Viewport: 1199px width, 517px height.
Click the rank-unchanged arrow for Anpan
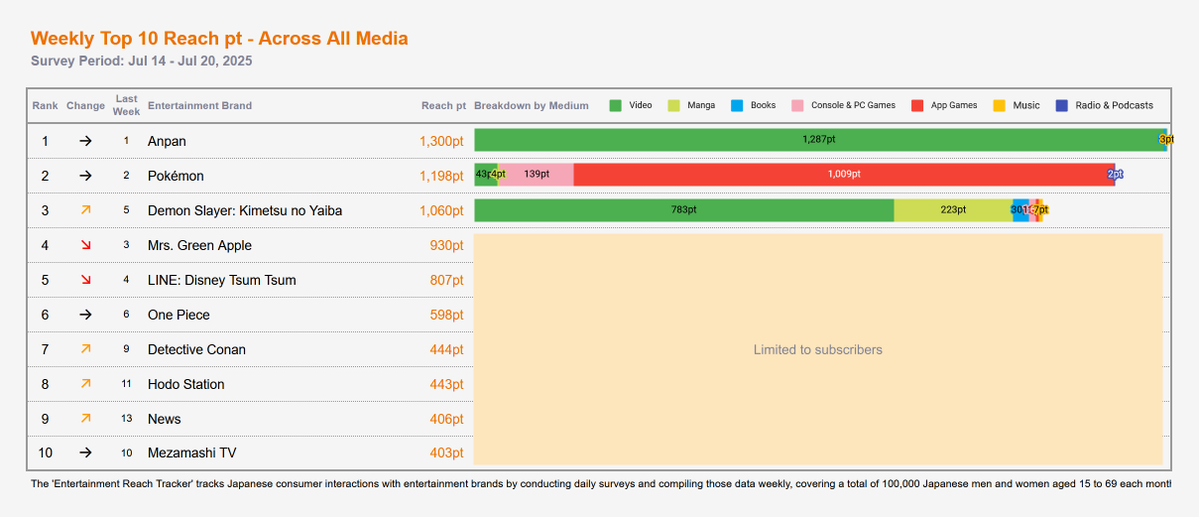pyautogui.click(x=86, y=141)
